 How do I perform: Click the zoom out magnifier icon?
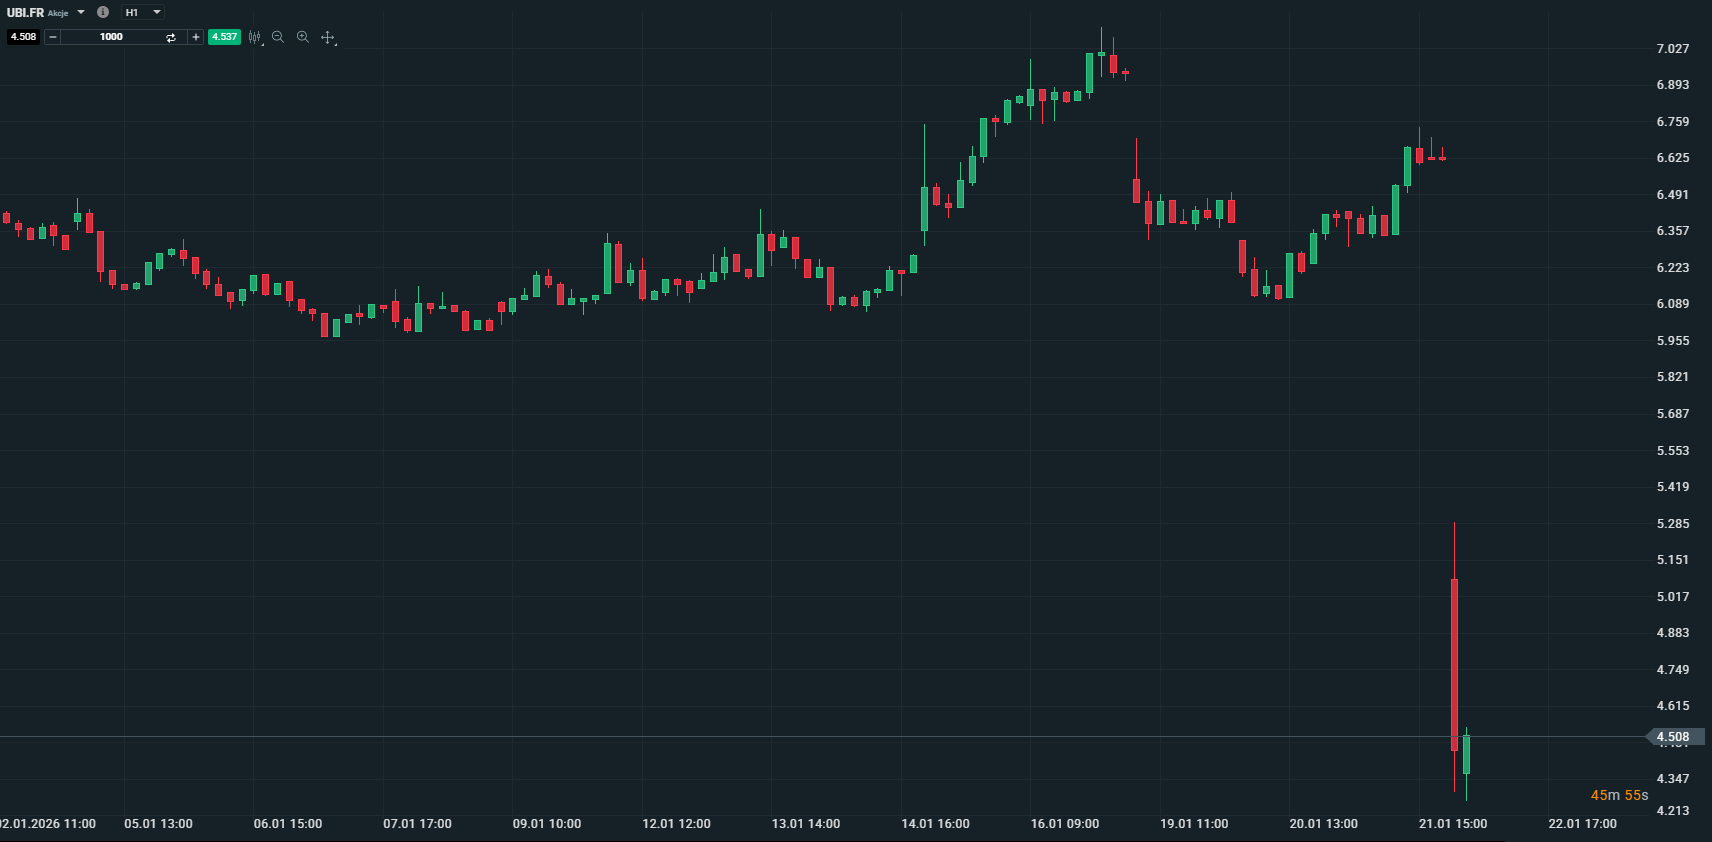(x=278, y=37)
